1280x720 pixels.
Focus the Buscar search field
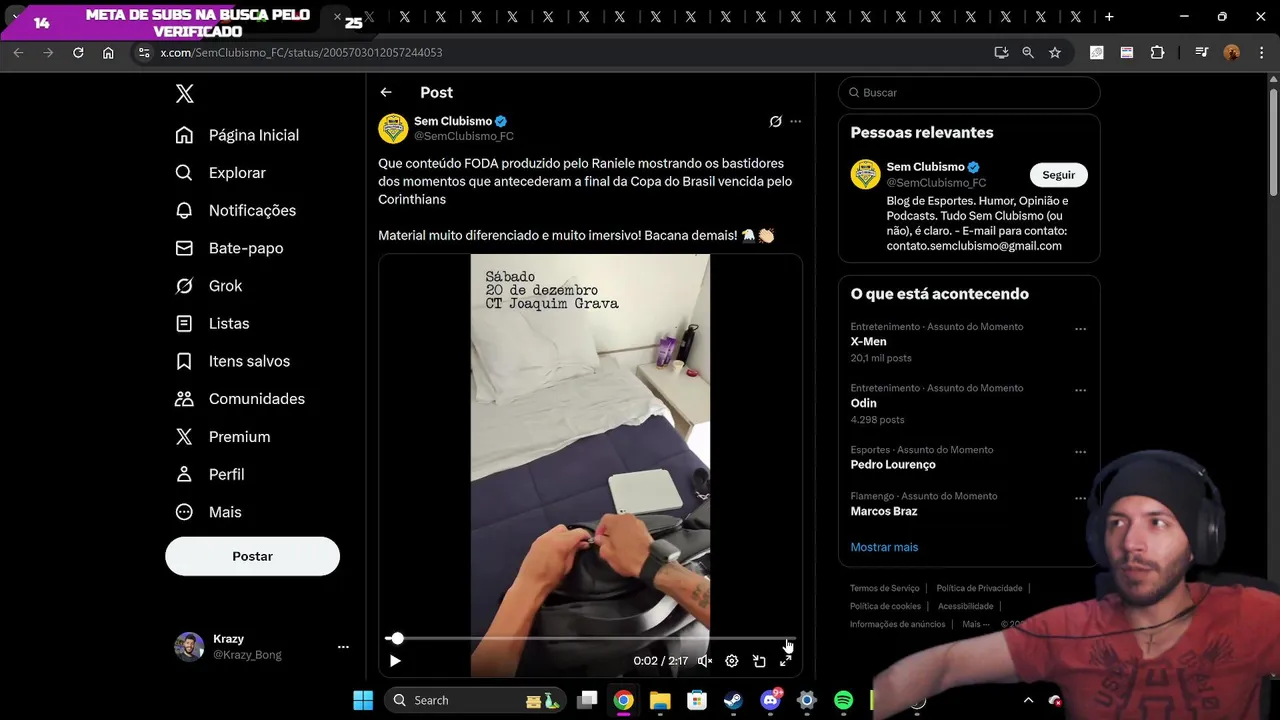click(x=969, y=92)
